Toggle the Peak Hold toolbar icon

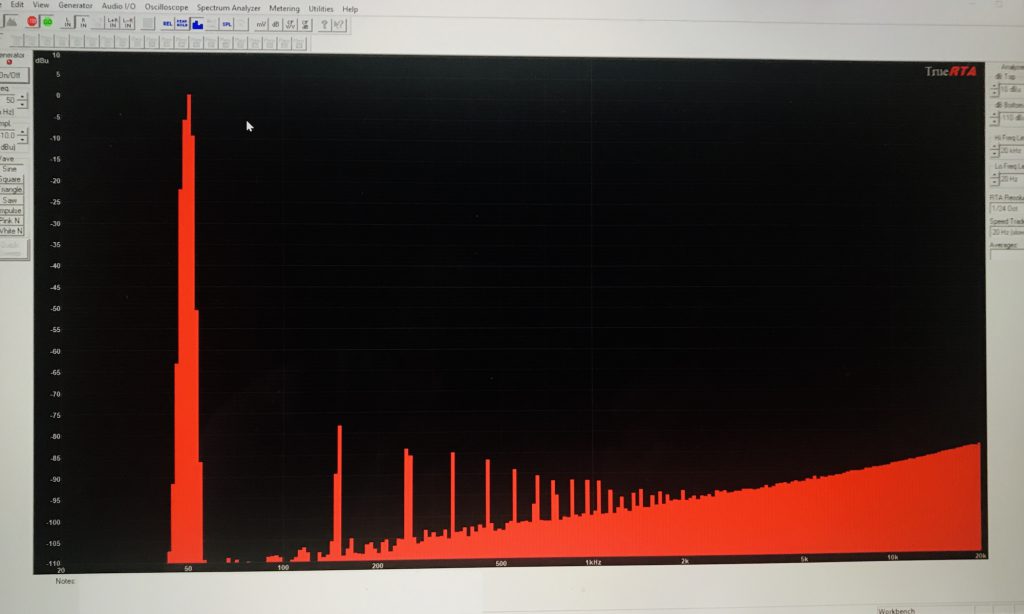pos(182,24)
